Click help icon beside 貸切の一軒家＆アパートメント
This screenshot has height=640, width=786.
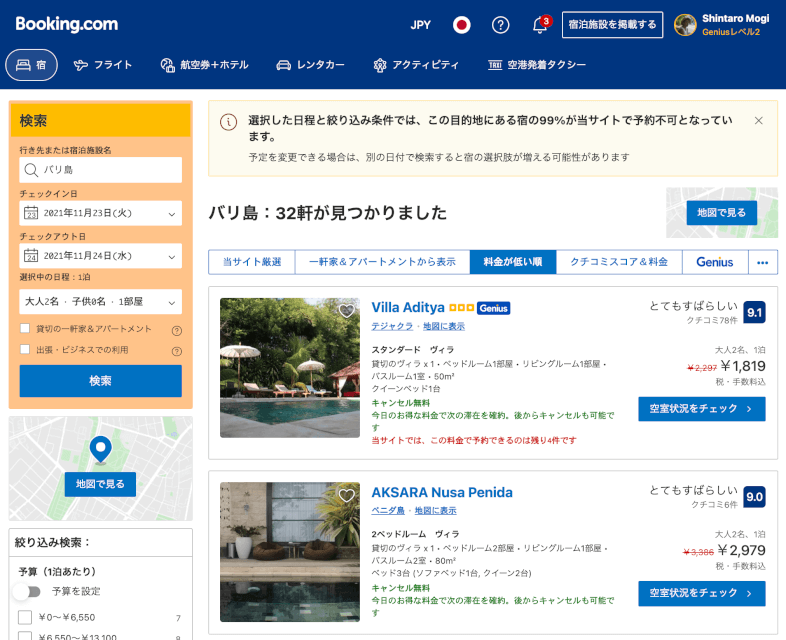tap(176, 330)
